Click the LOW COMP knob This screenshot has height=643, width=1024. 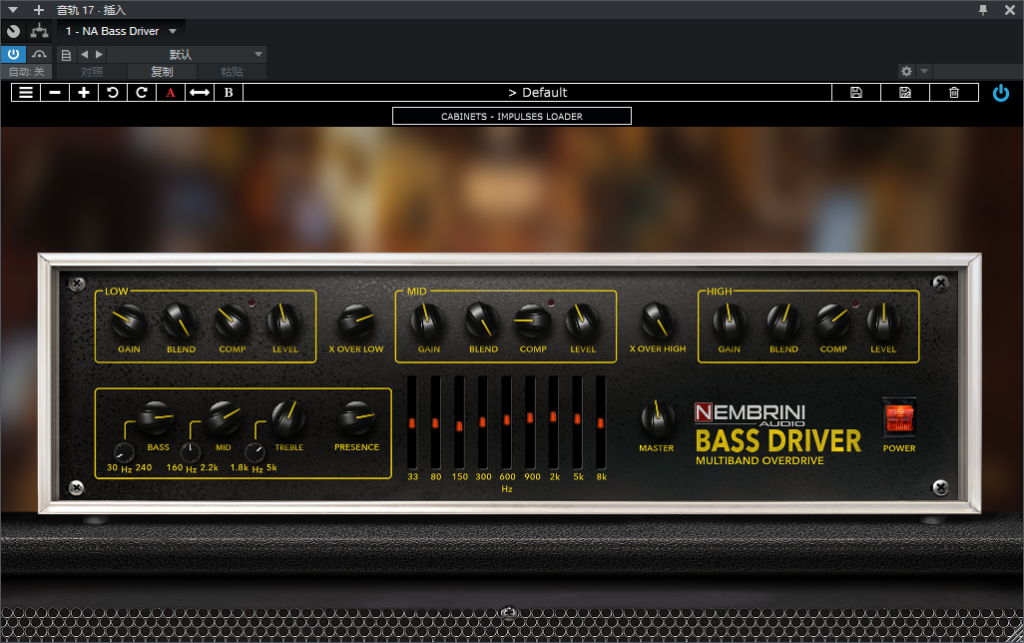(x=232, y=321)
